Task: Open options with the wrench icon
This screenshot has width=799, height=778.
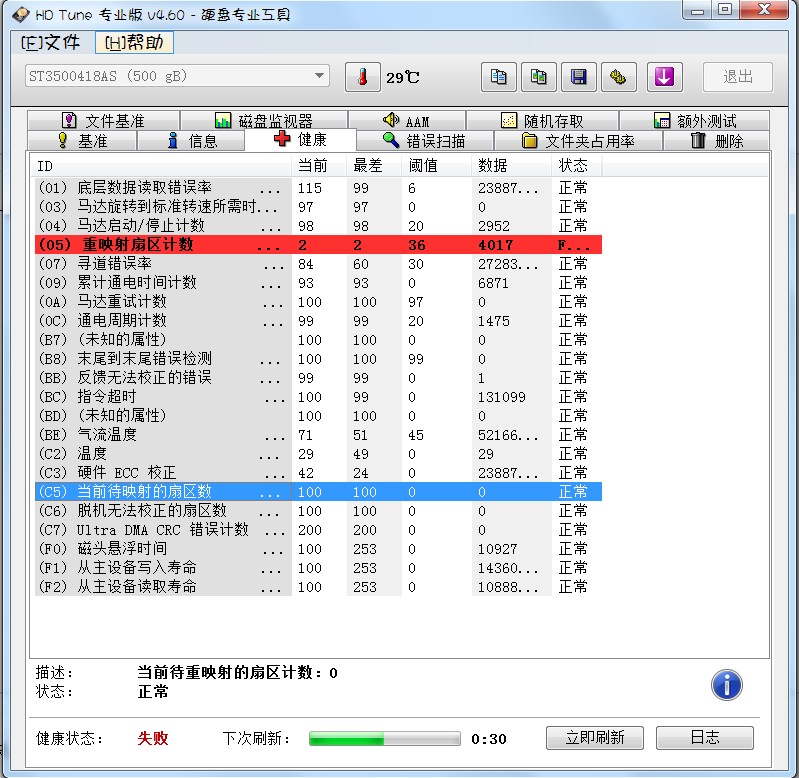Action: coord(619,77)
